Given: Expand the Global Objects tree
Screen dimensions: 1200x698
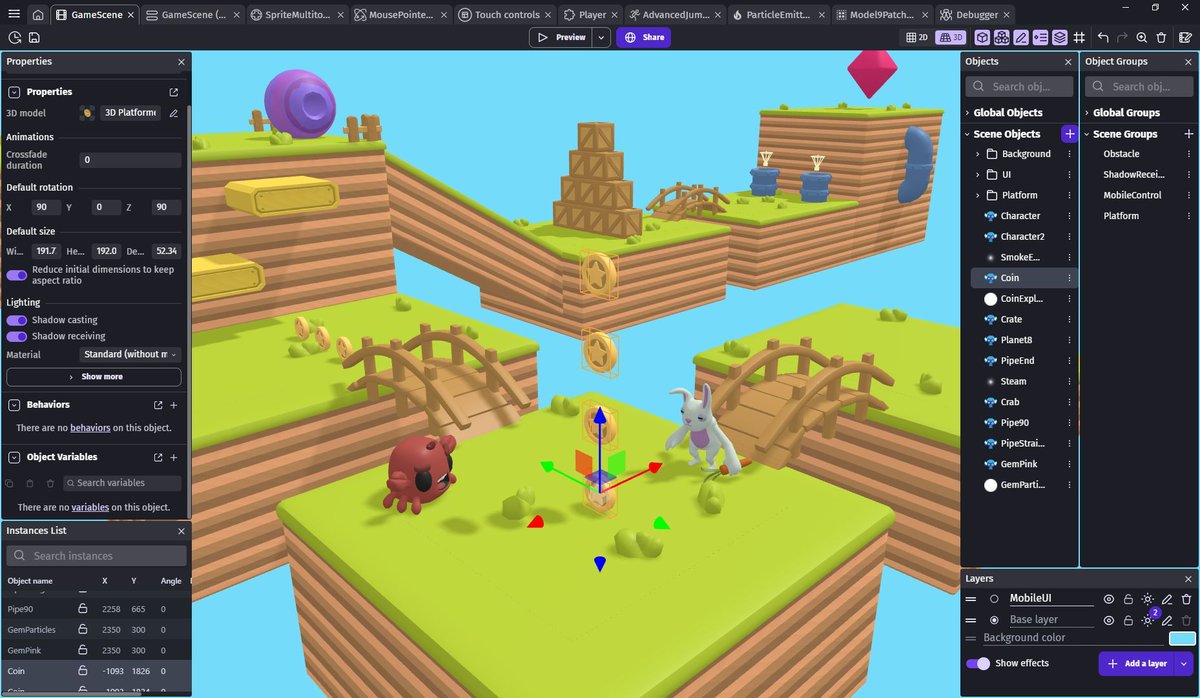Looking at the screenshot, I should [x=968, y=113].
